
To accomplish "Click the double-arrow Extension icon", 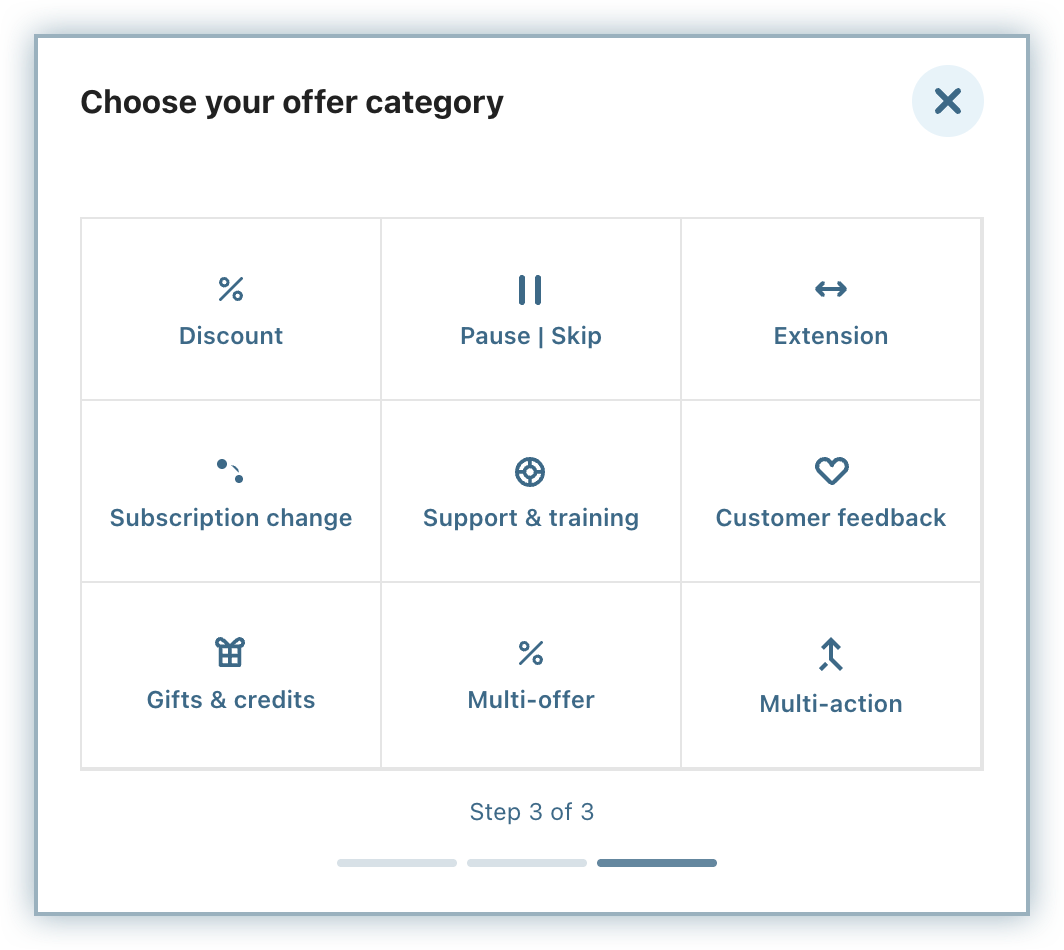I will click(x=831, y=290).
